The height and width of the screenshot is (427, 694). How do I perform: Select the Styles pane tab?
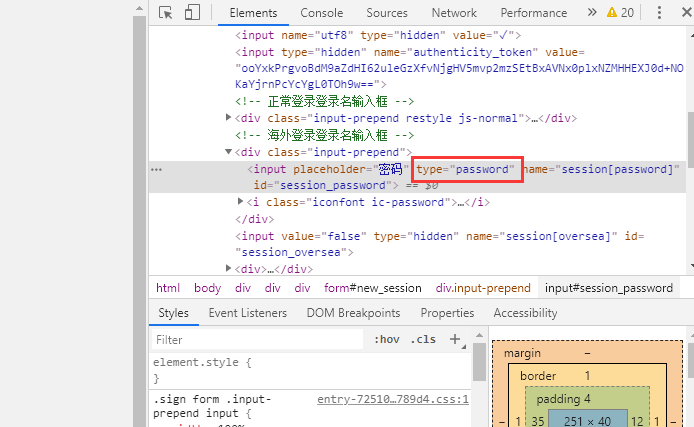click(x=174, y=313)
